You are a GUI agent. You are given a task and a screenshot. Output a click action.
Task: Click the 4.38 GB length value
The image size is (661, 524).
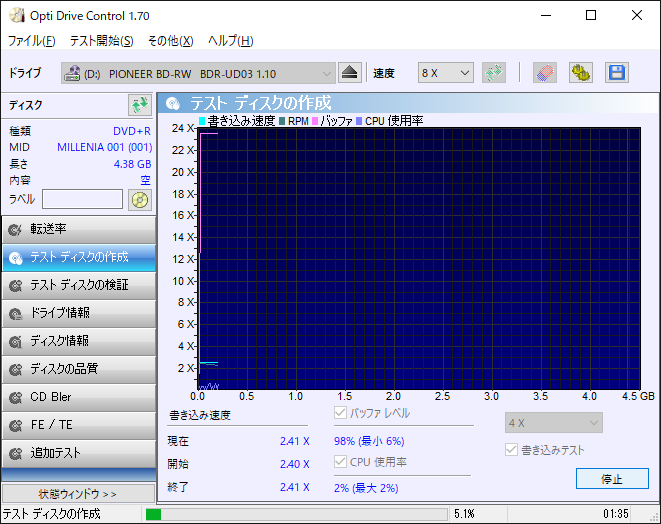[x=132, y=164]
